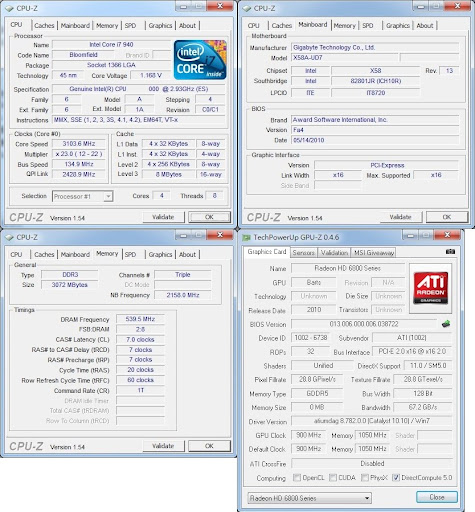Open Graphics tab in Mainboard window

point(398,26)
